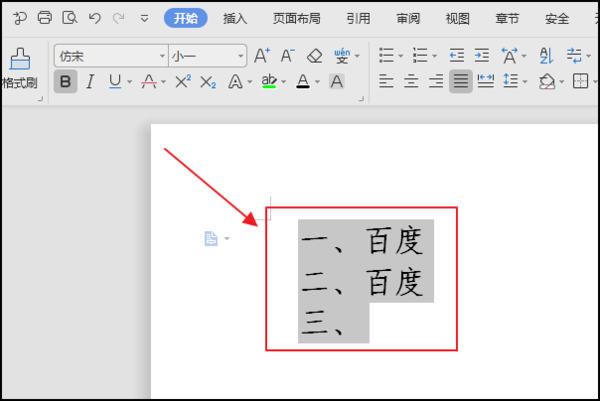Redo the last undone action

pos(119,18)
